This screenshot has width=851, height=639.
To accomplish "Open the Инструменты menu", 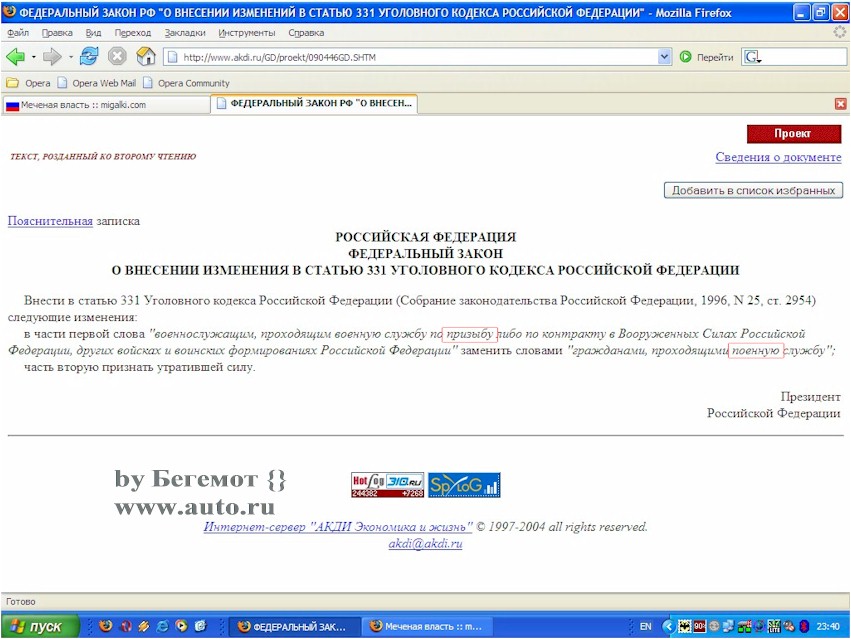I will [x=246, y=32].
